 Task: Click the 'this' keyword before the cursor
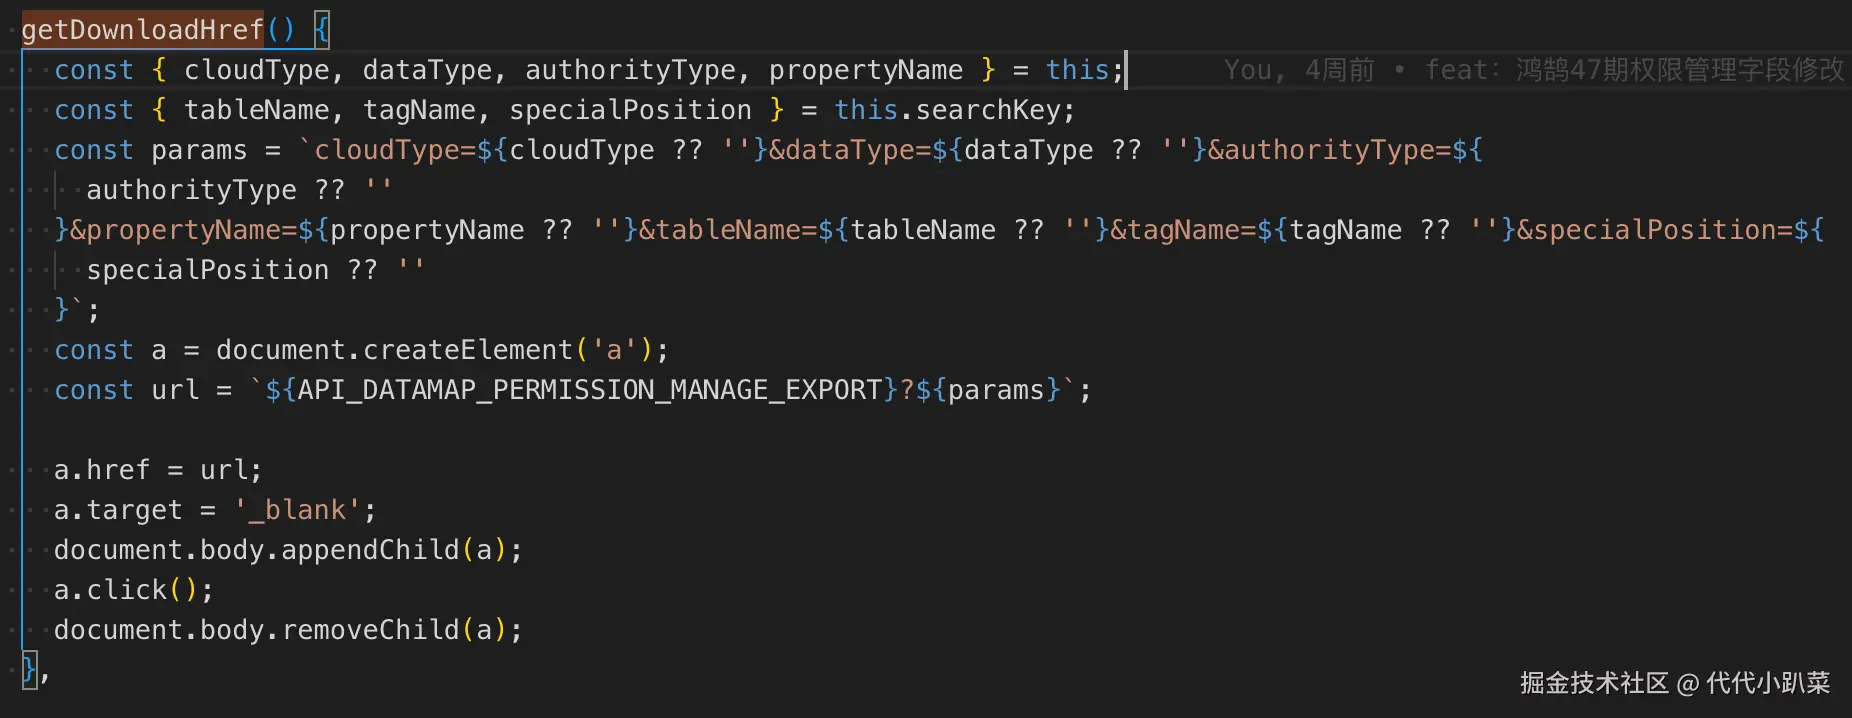click(1078, 70)
